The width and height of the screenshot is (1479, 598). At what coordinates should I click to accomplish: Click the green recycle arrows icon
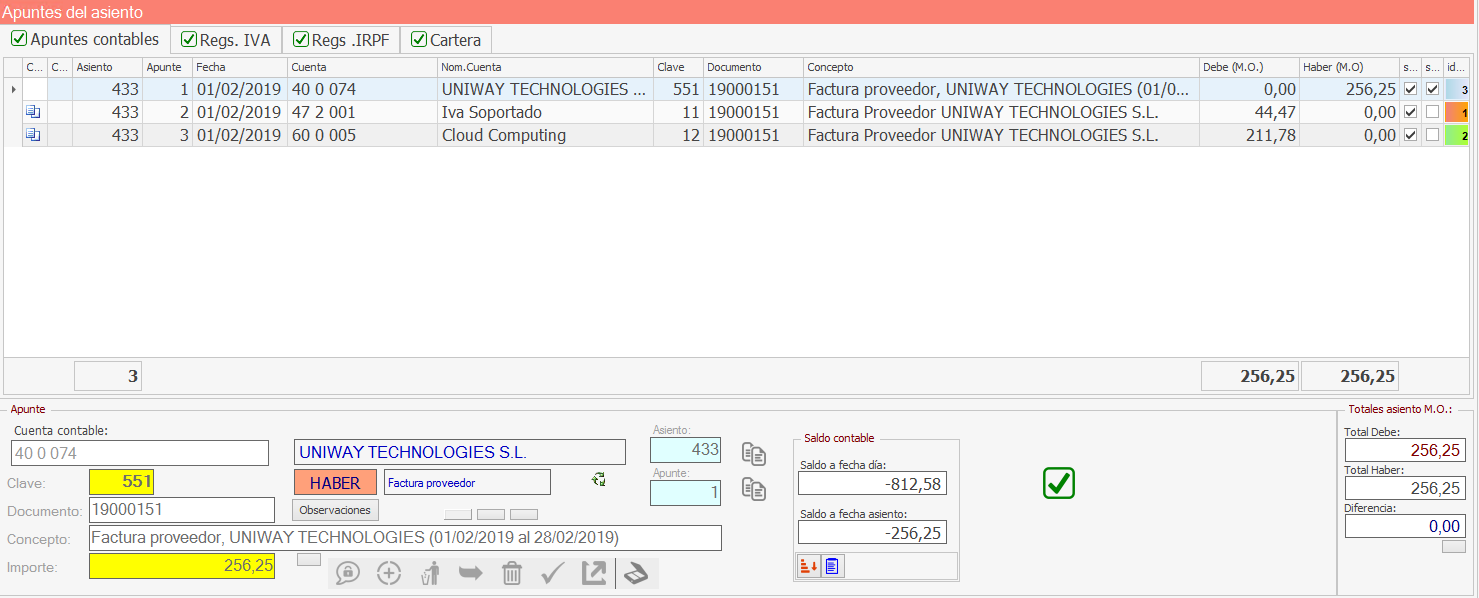[x=599, y=480]
